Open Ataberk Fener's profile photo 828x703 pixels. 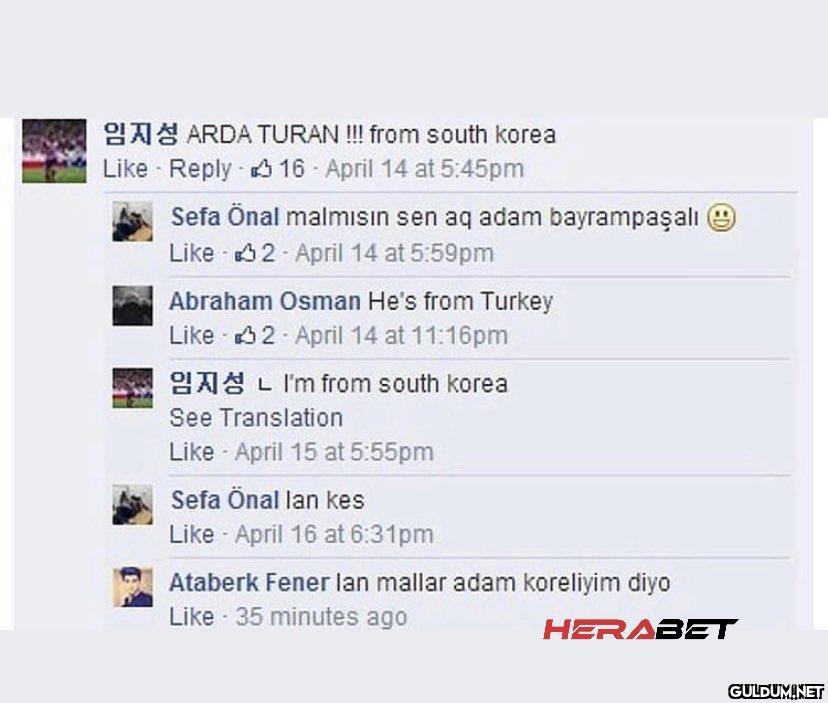[x=132, y=587]
